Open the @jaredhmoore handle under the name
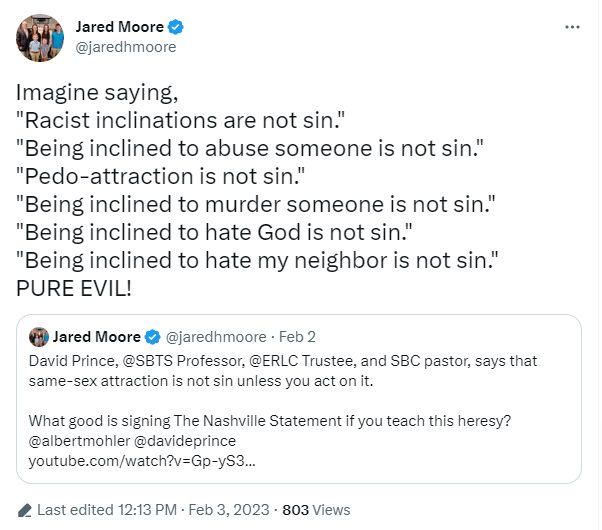The width and height of the screenshot is (602, 530). click(126, 47)
